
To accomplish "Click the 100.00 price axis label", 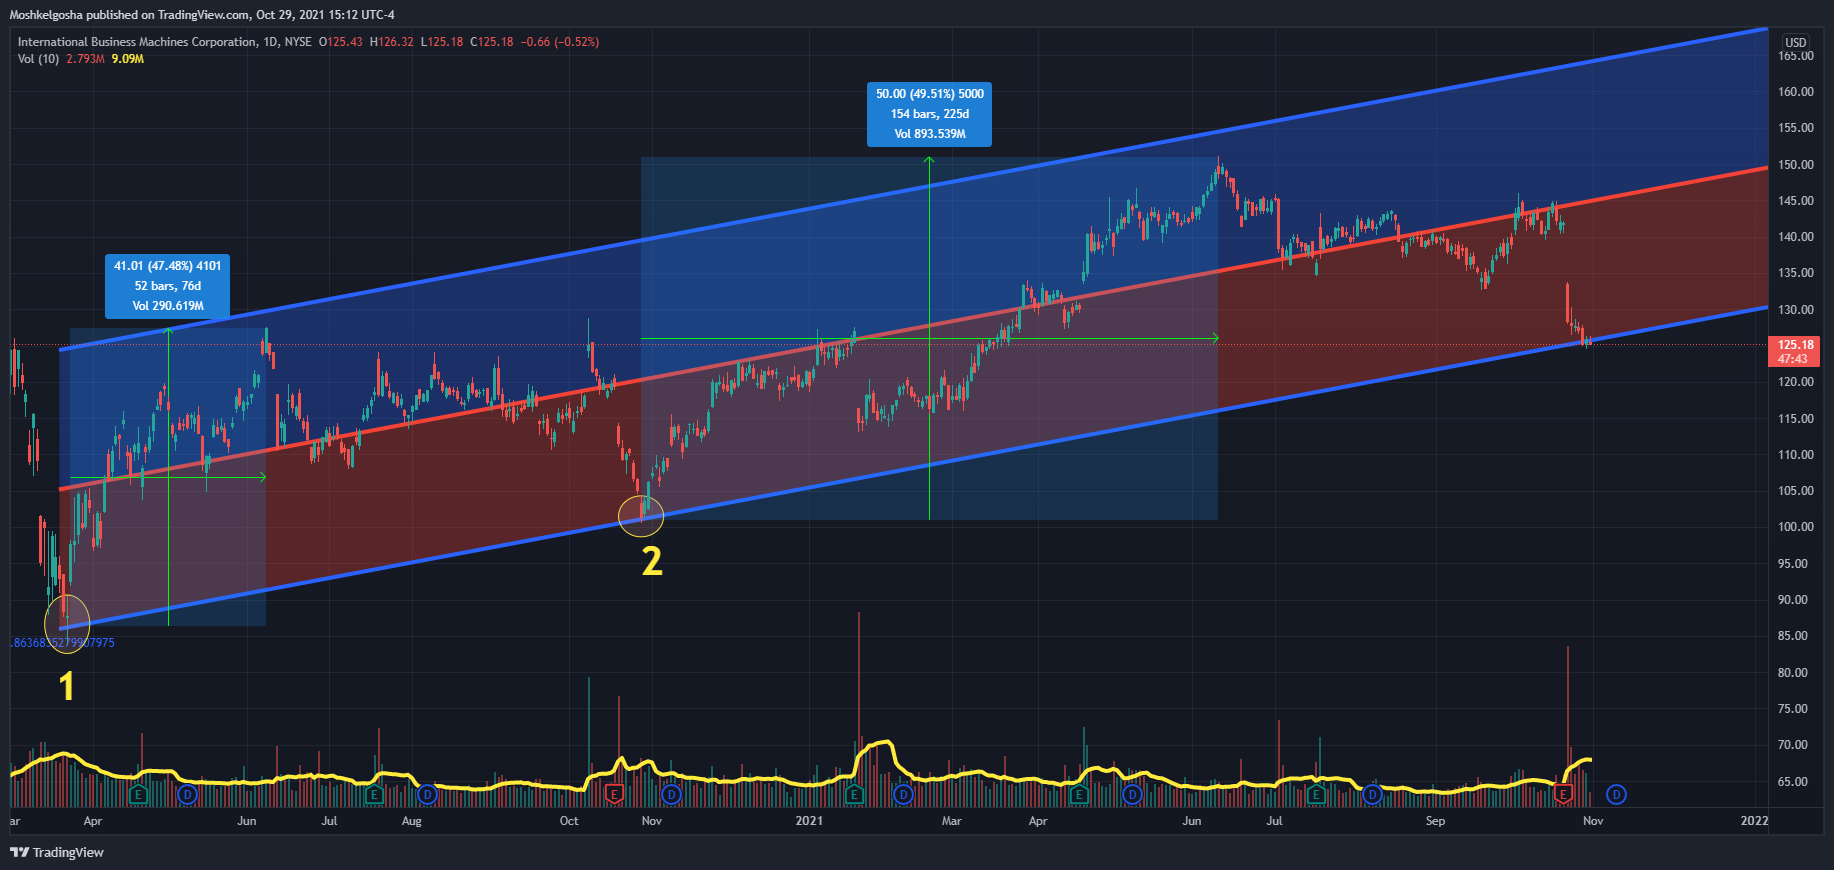I will coord(1796,527).
